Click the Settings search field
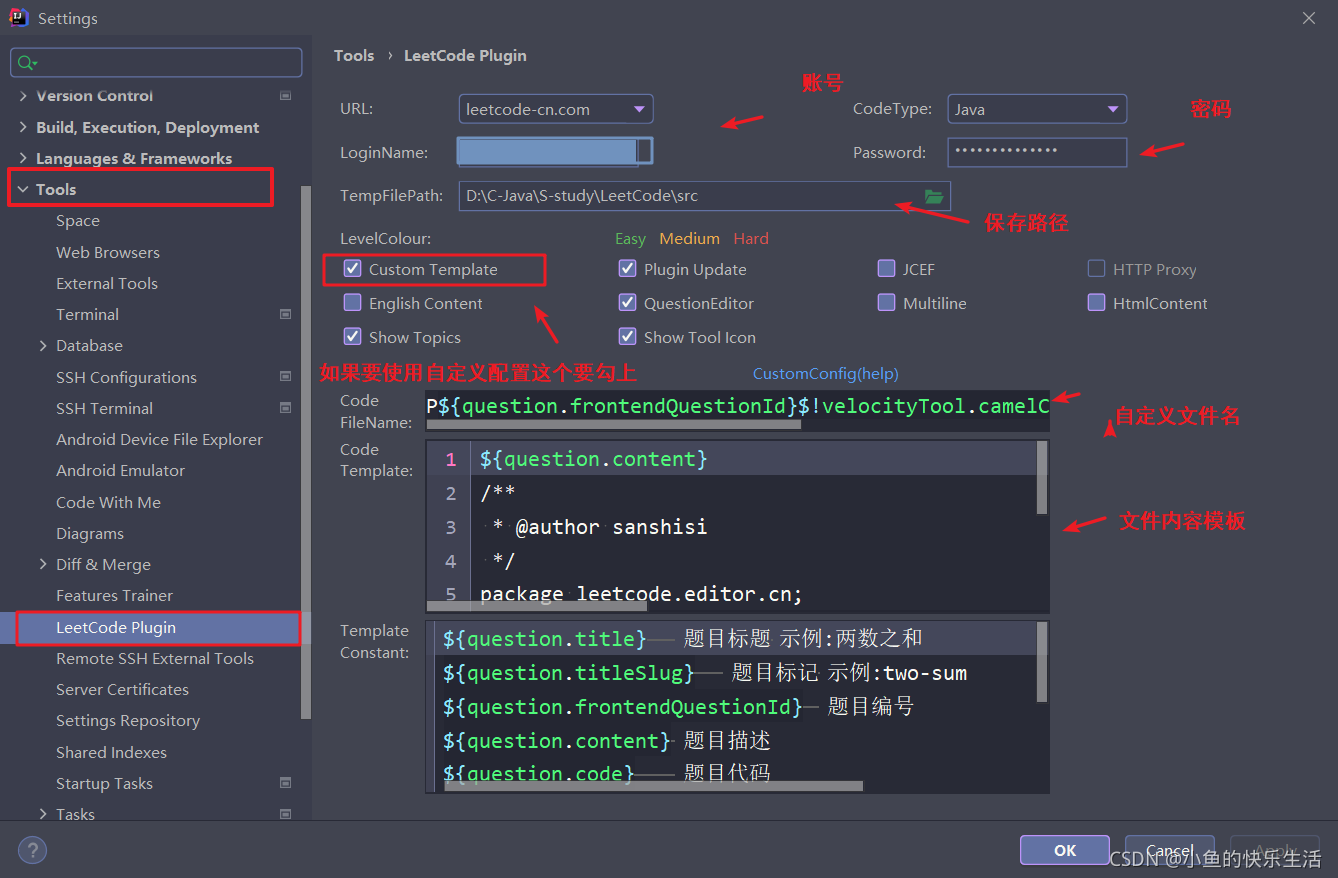Image resolution: width=1338 pixels, height=878 pixels. [x=156, y=63]
